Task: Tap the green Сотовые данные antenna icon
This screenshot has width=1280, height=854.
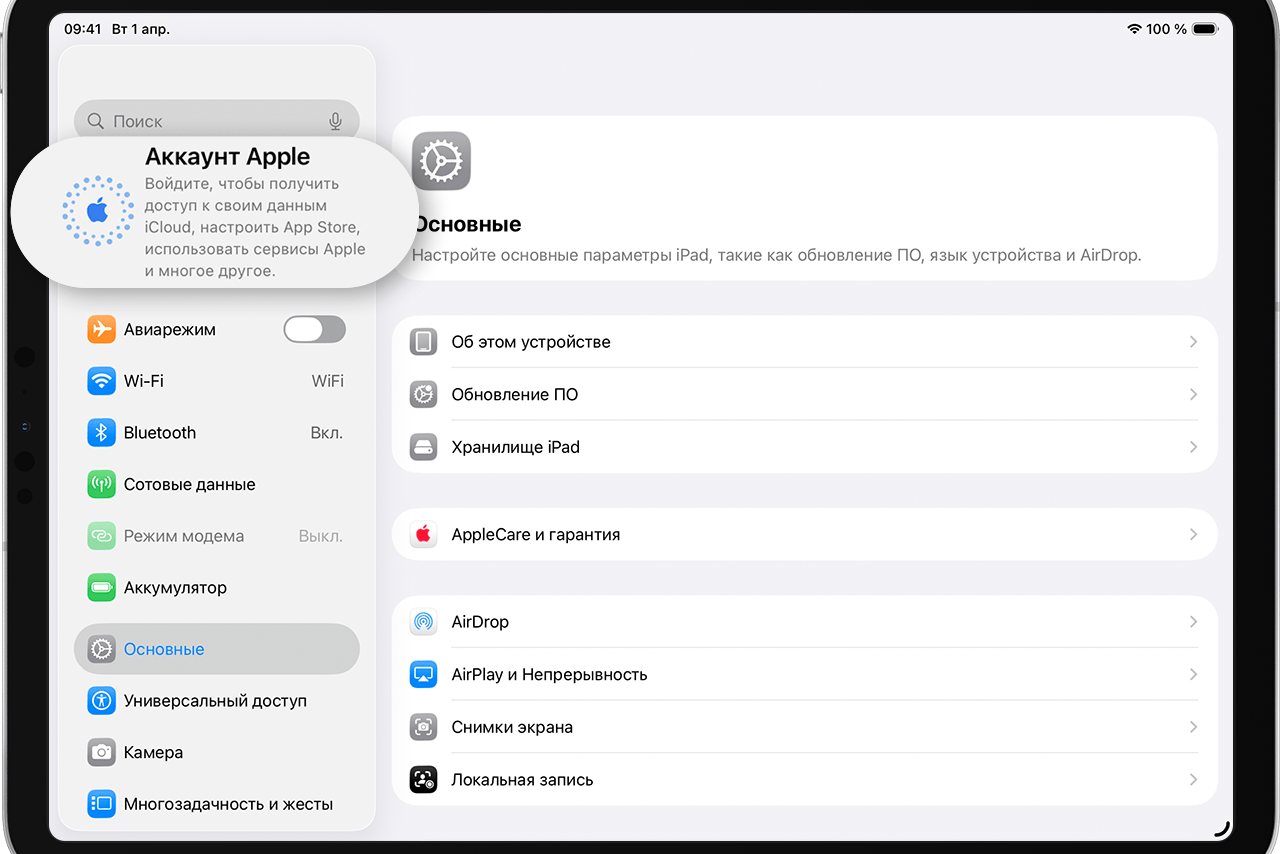Action: click(x=101, y=485)
